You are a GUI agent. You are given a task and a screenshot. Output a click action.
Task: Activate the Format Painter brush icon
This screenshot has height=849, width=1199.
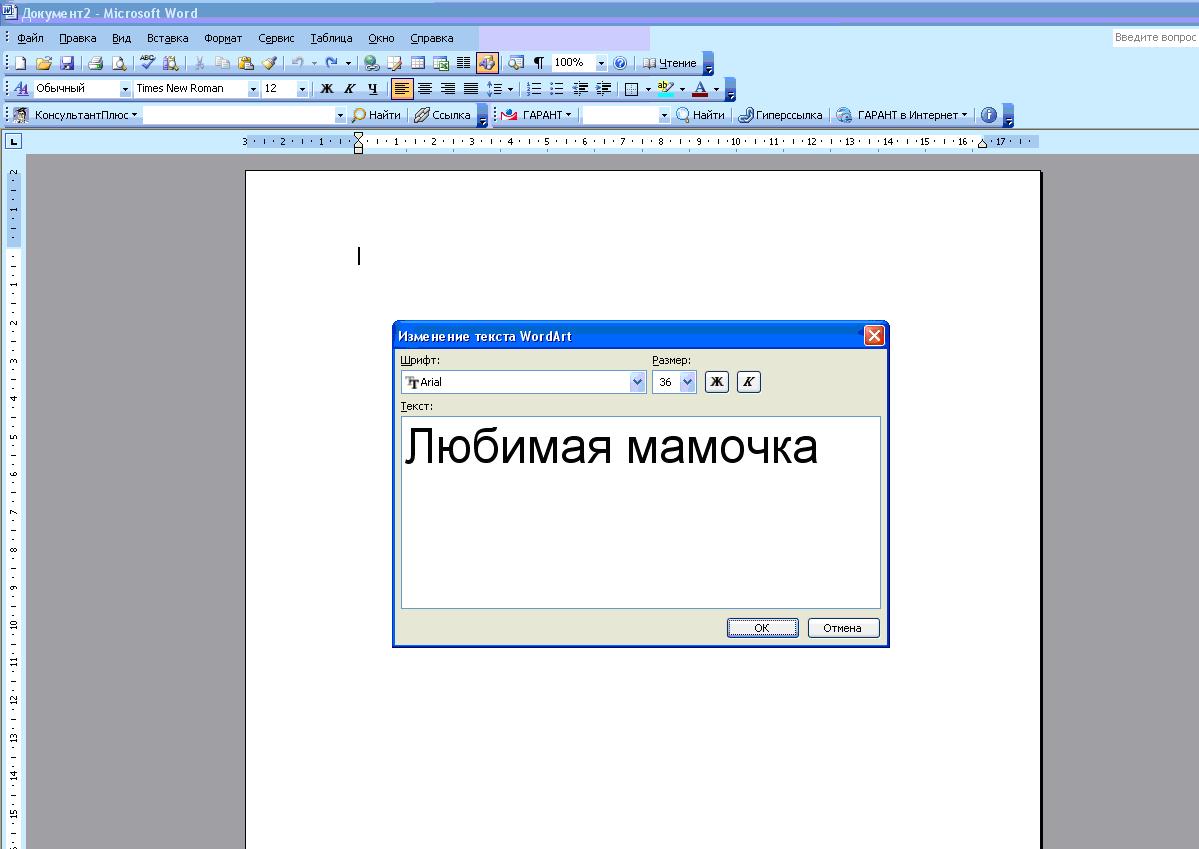pyautogui.click(x=269, y=63)
